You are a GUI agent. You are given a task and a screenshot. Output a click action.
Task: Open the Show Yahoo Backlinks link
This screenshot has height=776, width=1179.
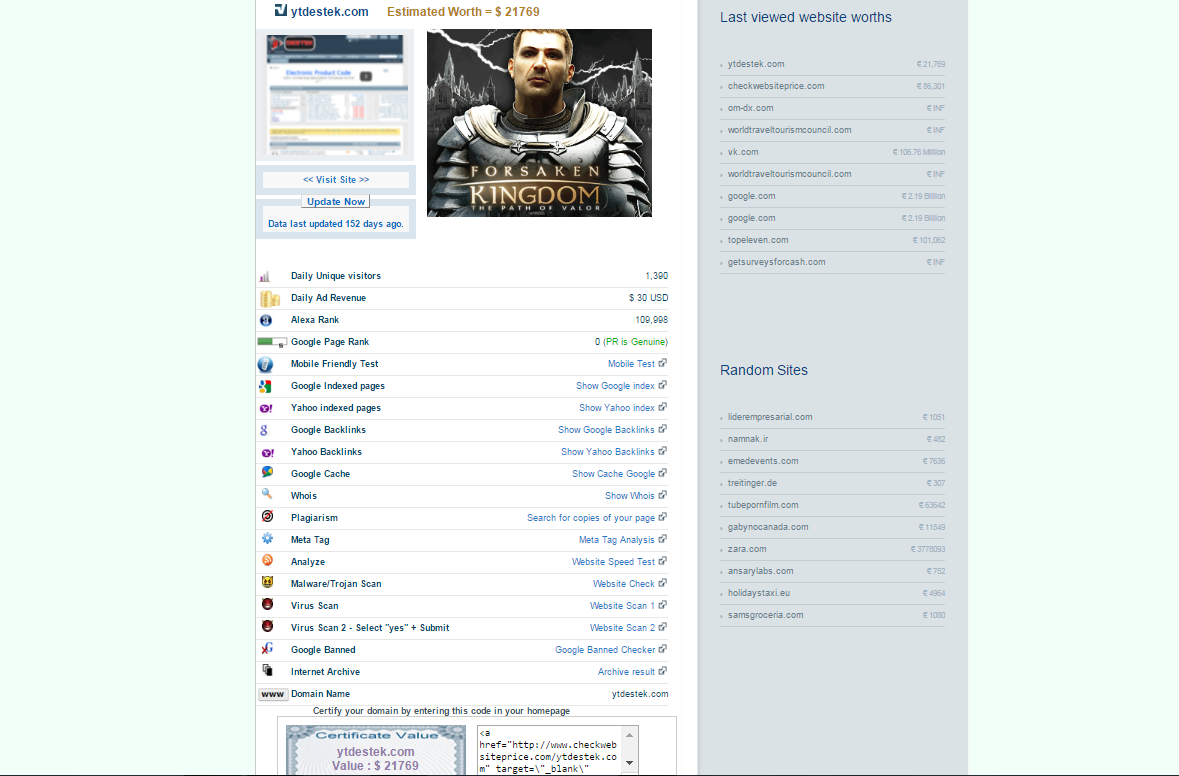coord(608,452)
